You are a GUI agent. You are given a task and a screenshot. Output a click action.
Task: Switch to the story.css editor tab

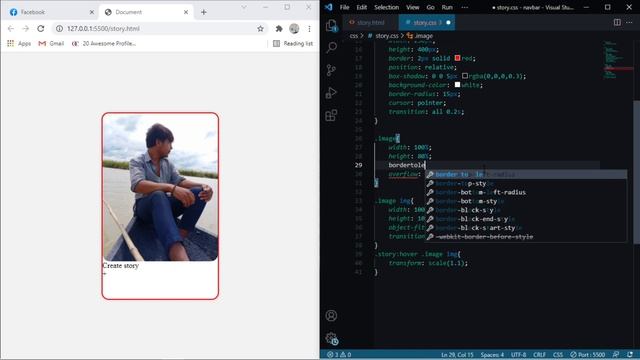point(427,22)
